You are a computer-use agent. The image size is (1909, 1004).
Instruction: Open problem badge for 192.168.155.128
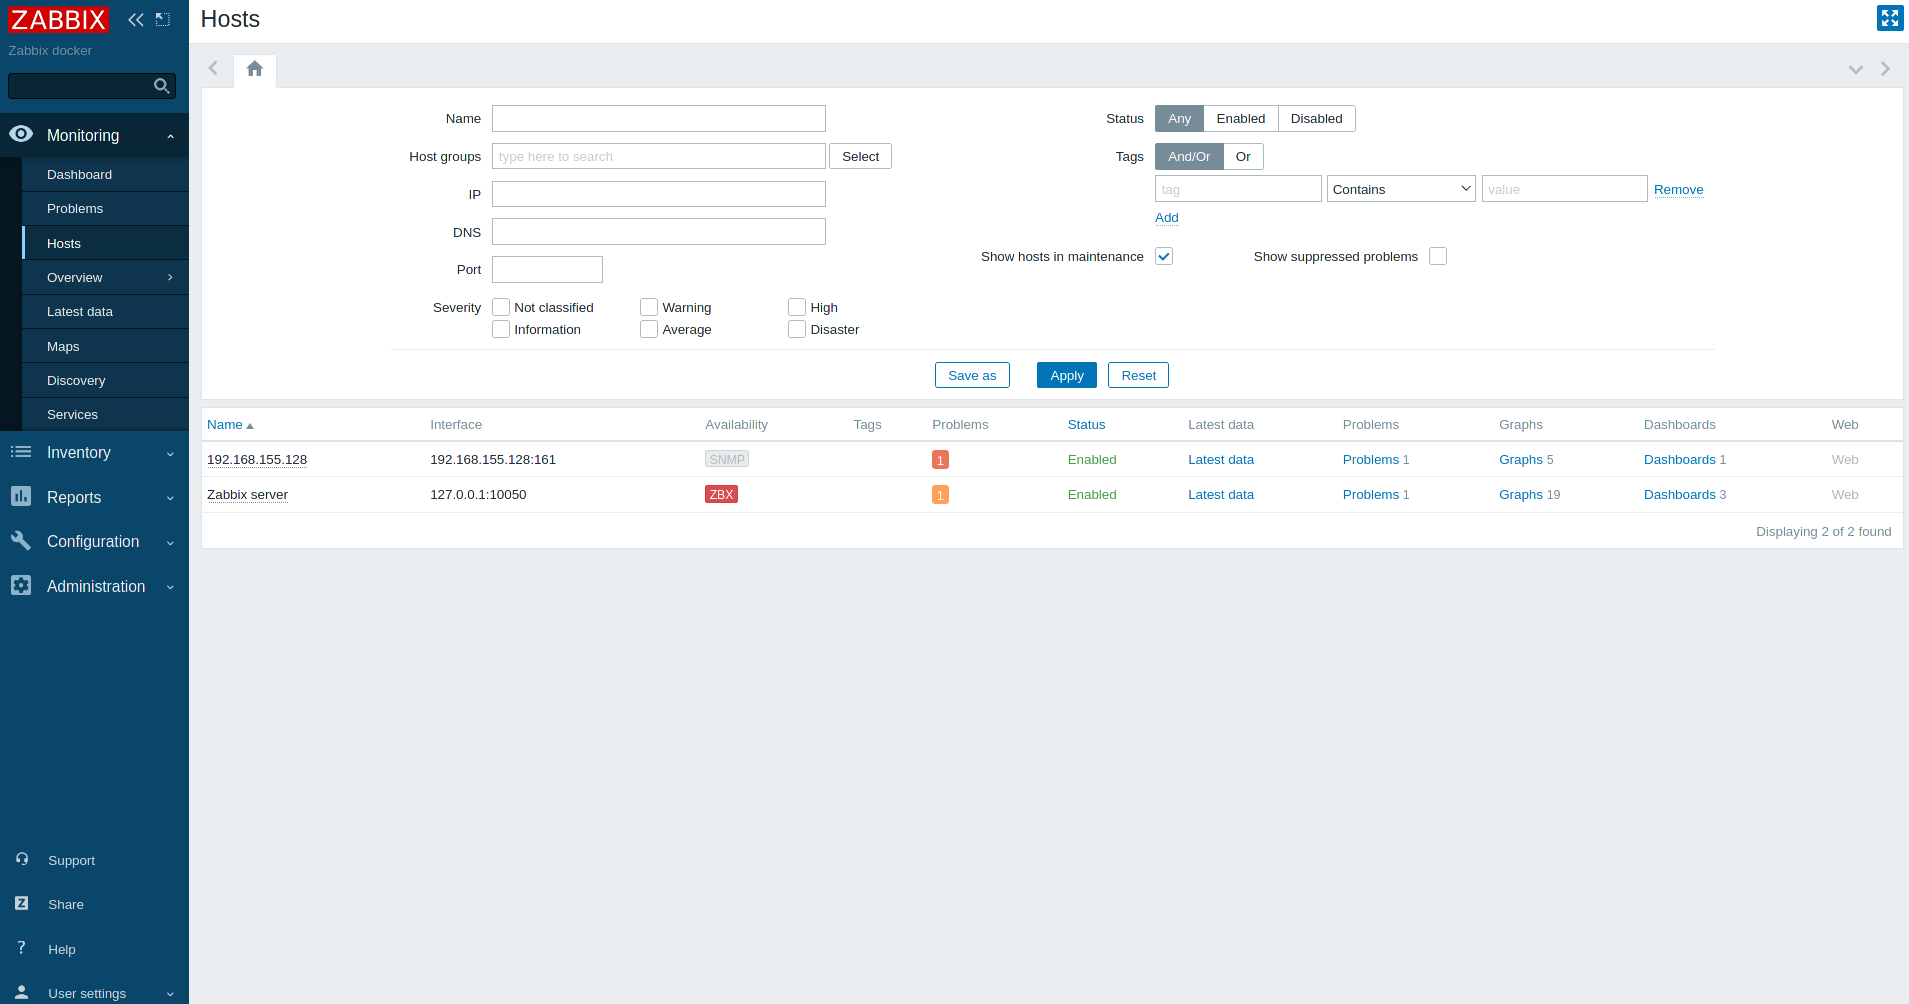(940, 460)
